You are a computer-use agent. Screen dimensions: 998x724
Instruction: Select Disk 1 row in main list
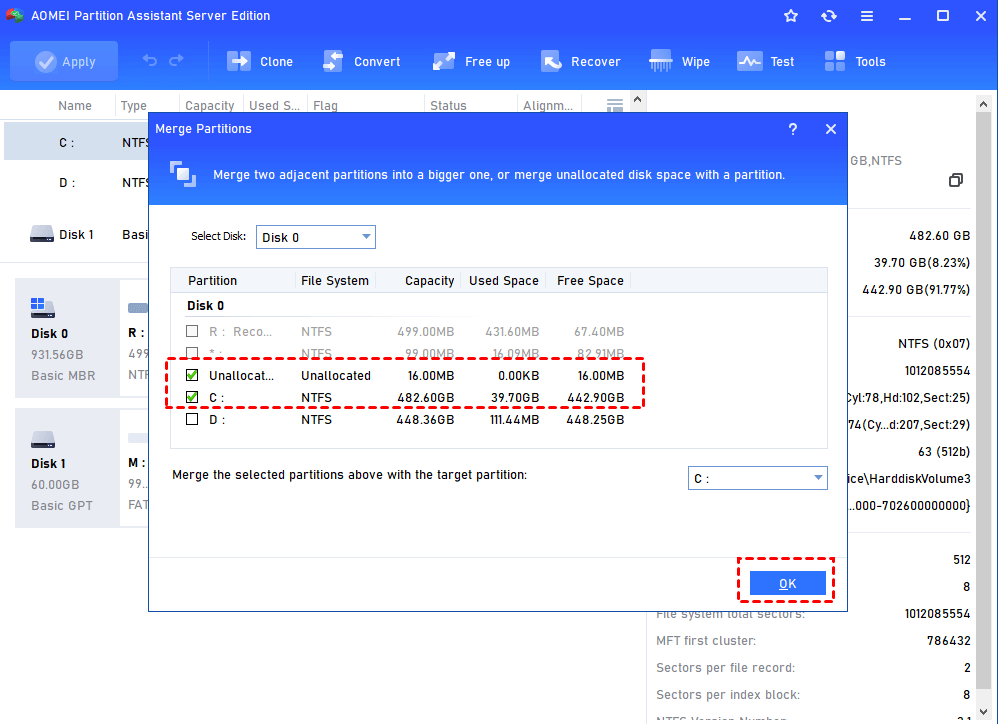(x=76, y=235)
